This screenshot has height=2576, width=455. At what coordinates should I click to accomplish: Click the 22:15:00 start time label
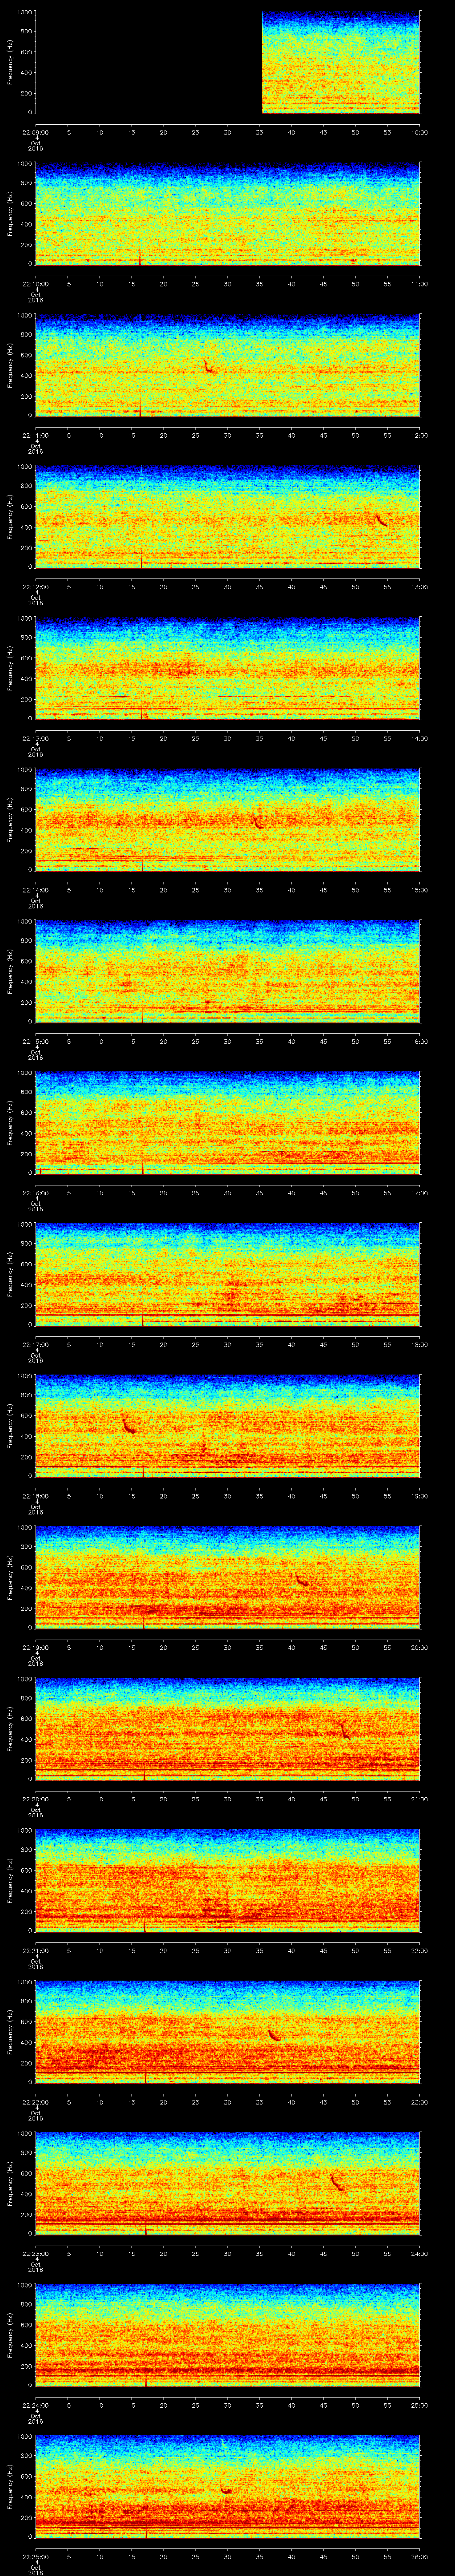pyautogui.click(x=36, y=1041)
